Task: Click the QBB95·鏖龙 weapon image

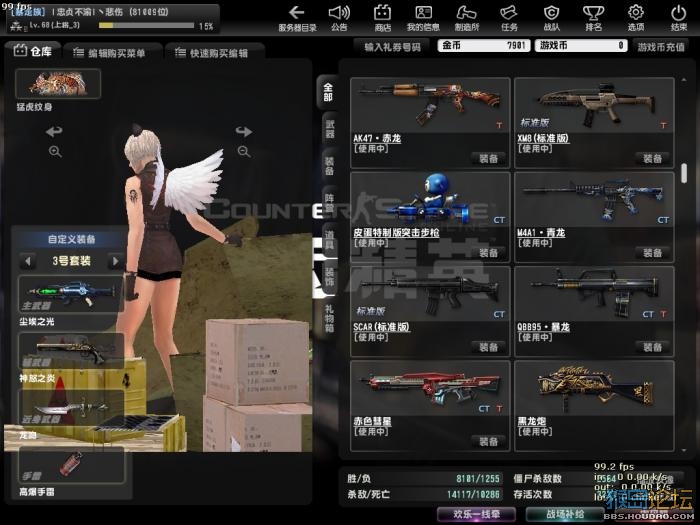Action: 594,293
